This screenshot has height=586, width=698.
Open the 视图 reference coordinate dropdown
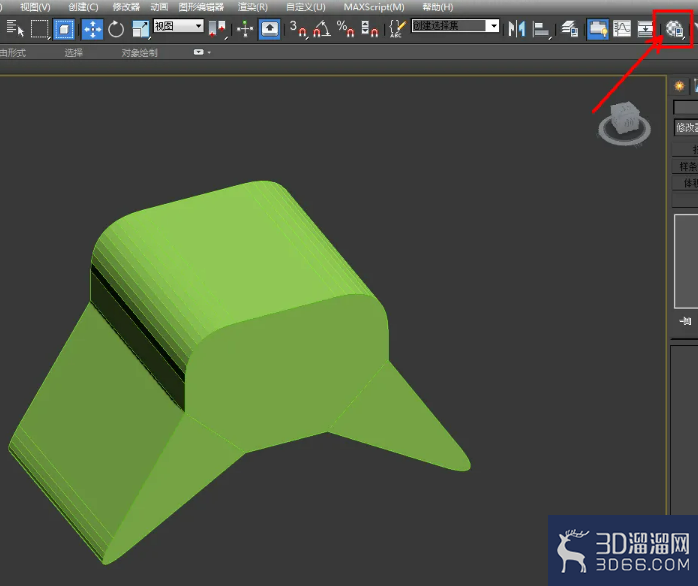pyautogui.click(x=179, y=26)
